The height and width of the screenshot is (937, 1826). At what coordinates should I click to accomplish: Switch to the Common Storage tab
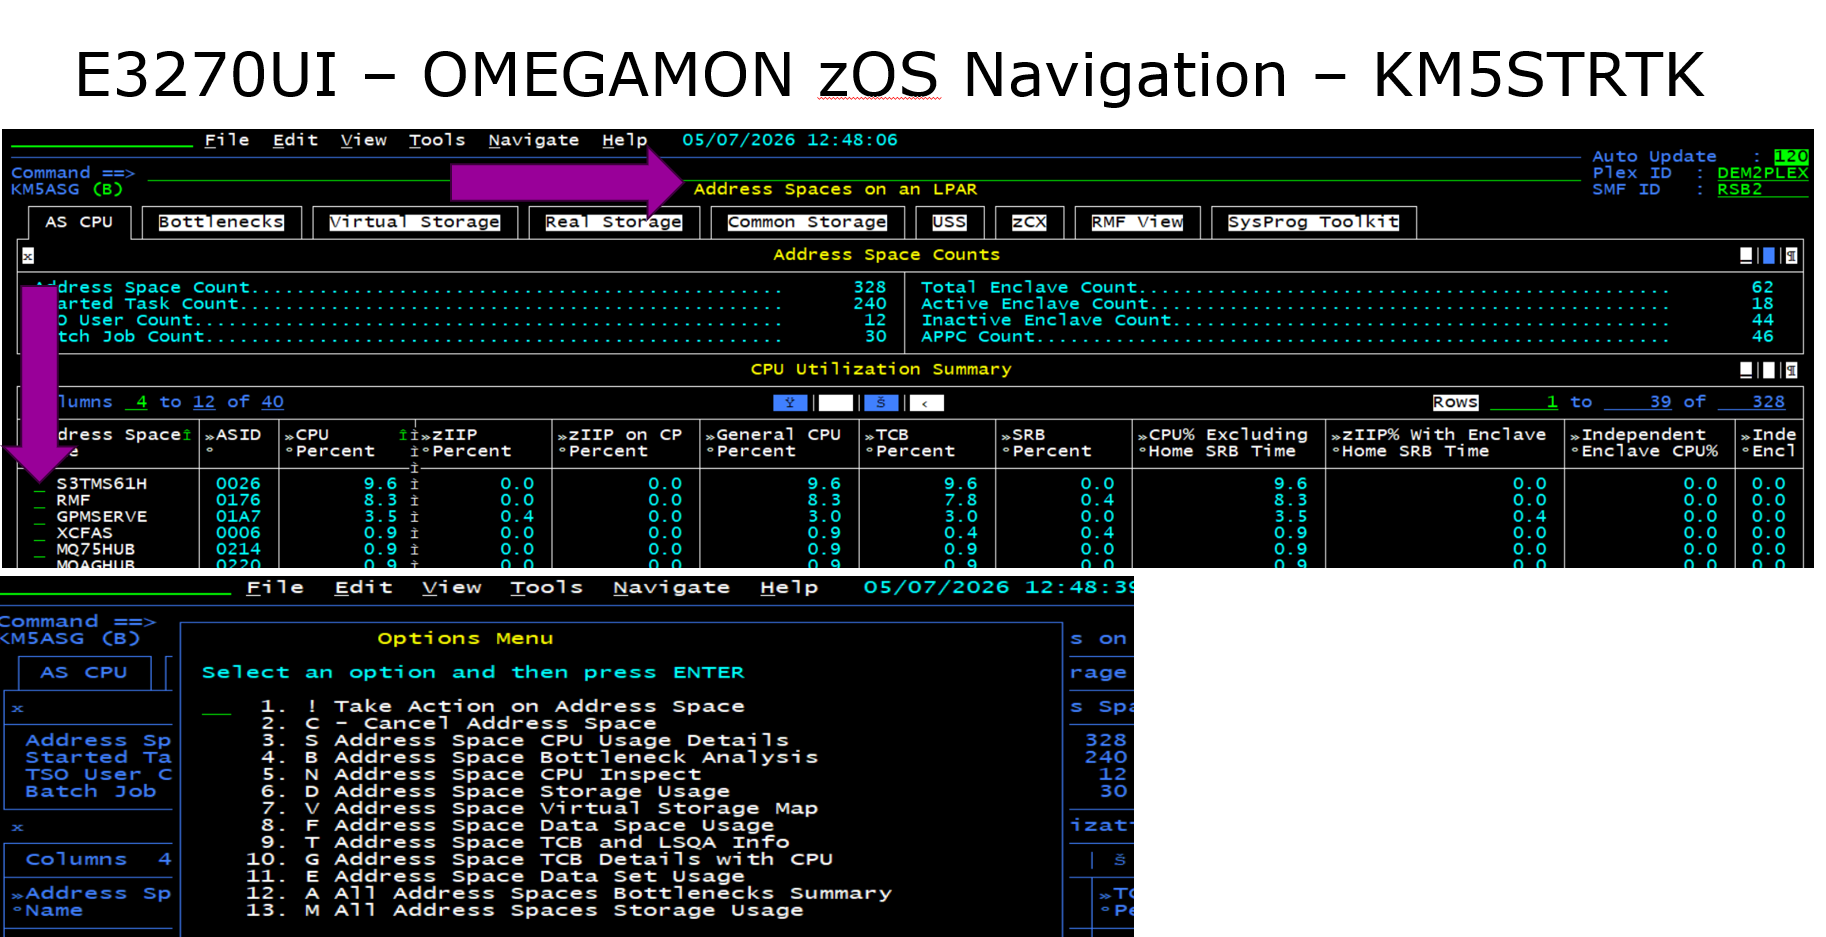[807, 222]
